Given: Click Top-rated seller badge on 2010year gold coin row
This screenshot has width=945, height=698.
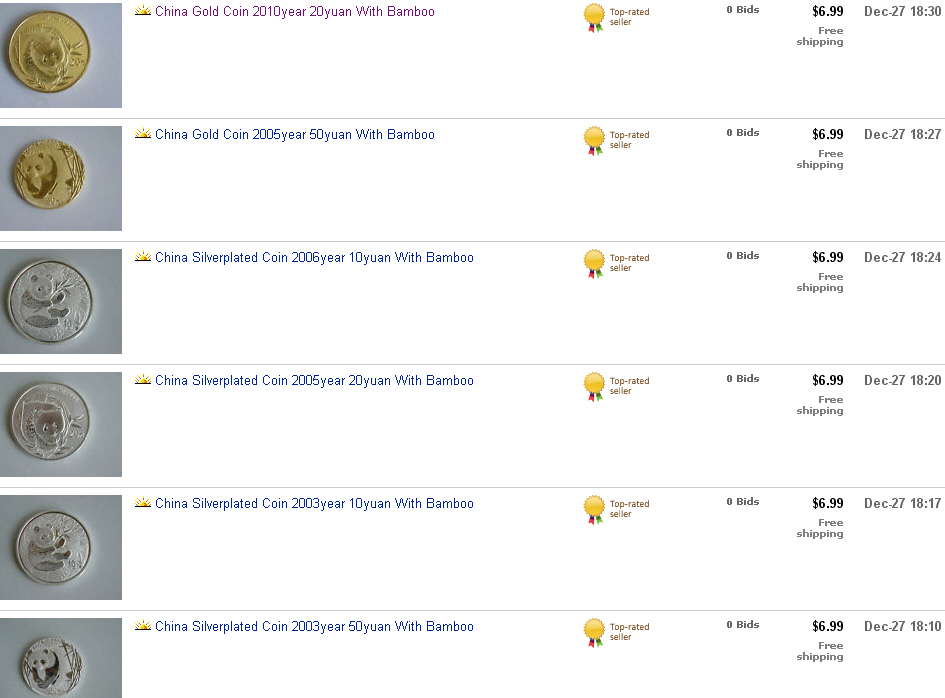Looking at the screenshot, I should (595, 18).
